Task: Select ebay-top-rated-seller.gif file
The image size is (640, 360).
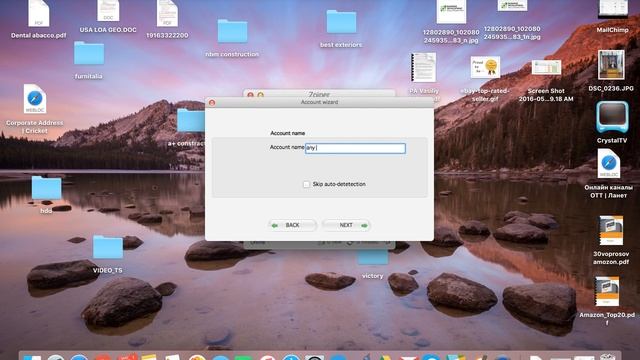Action: point(485,67)
